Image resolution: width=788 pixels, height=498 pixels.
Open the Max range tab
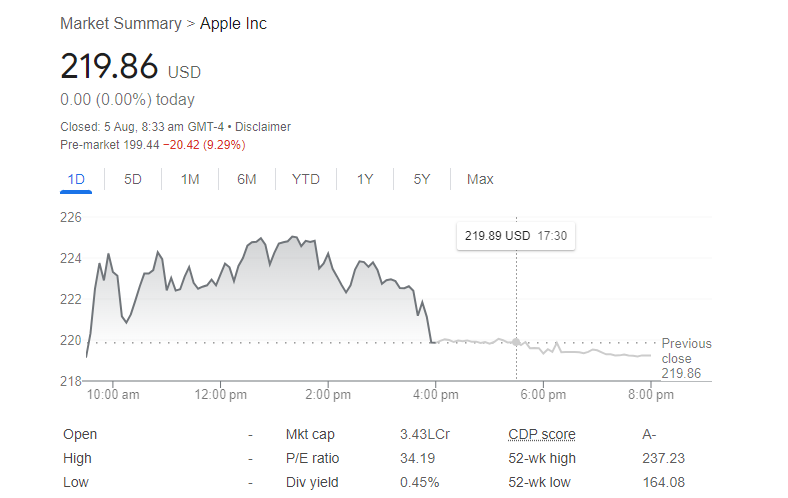[480, 179]
